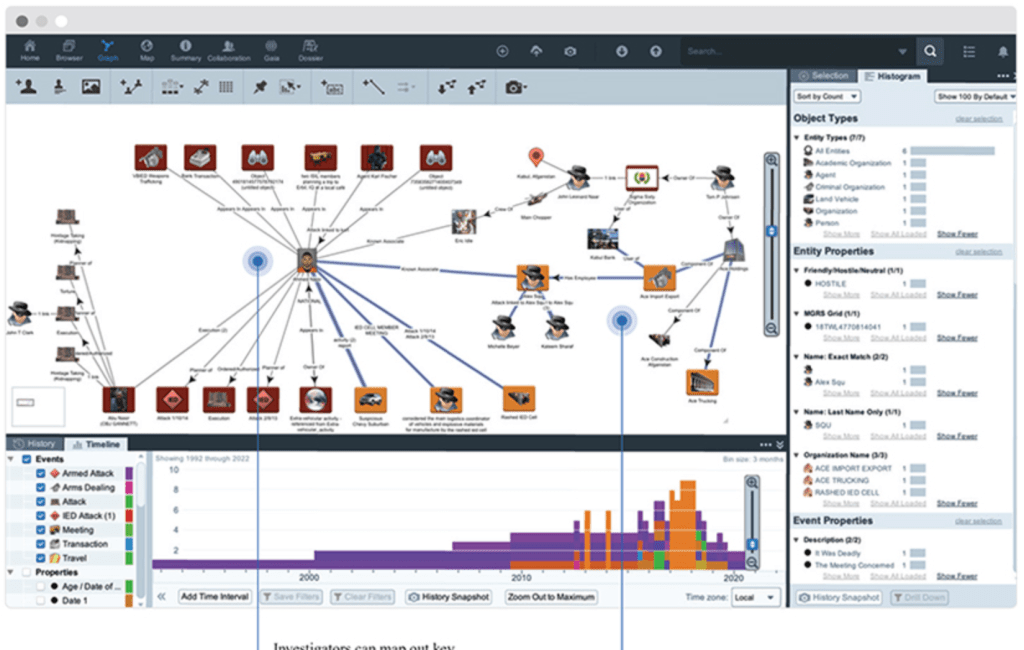Click the download arrow icon in top bar
Image resolution: width=1024 pixels, height=650 pixels.
(621, 51)
